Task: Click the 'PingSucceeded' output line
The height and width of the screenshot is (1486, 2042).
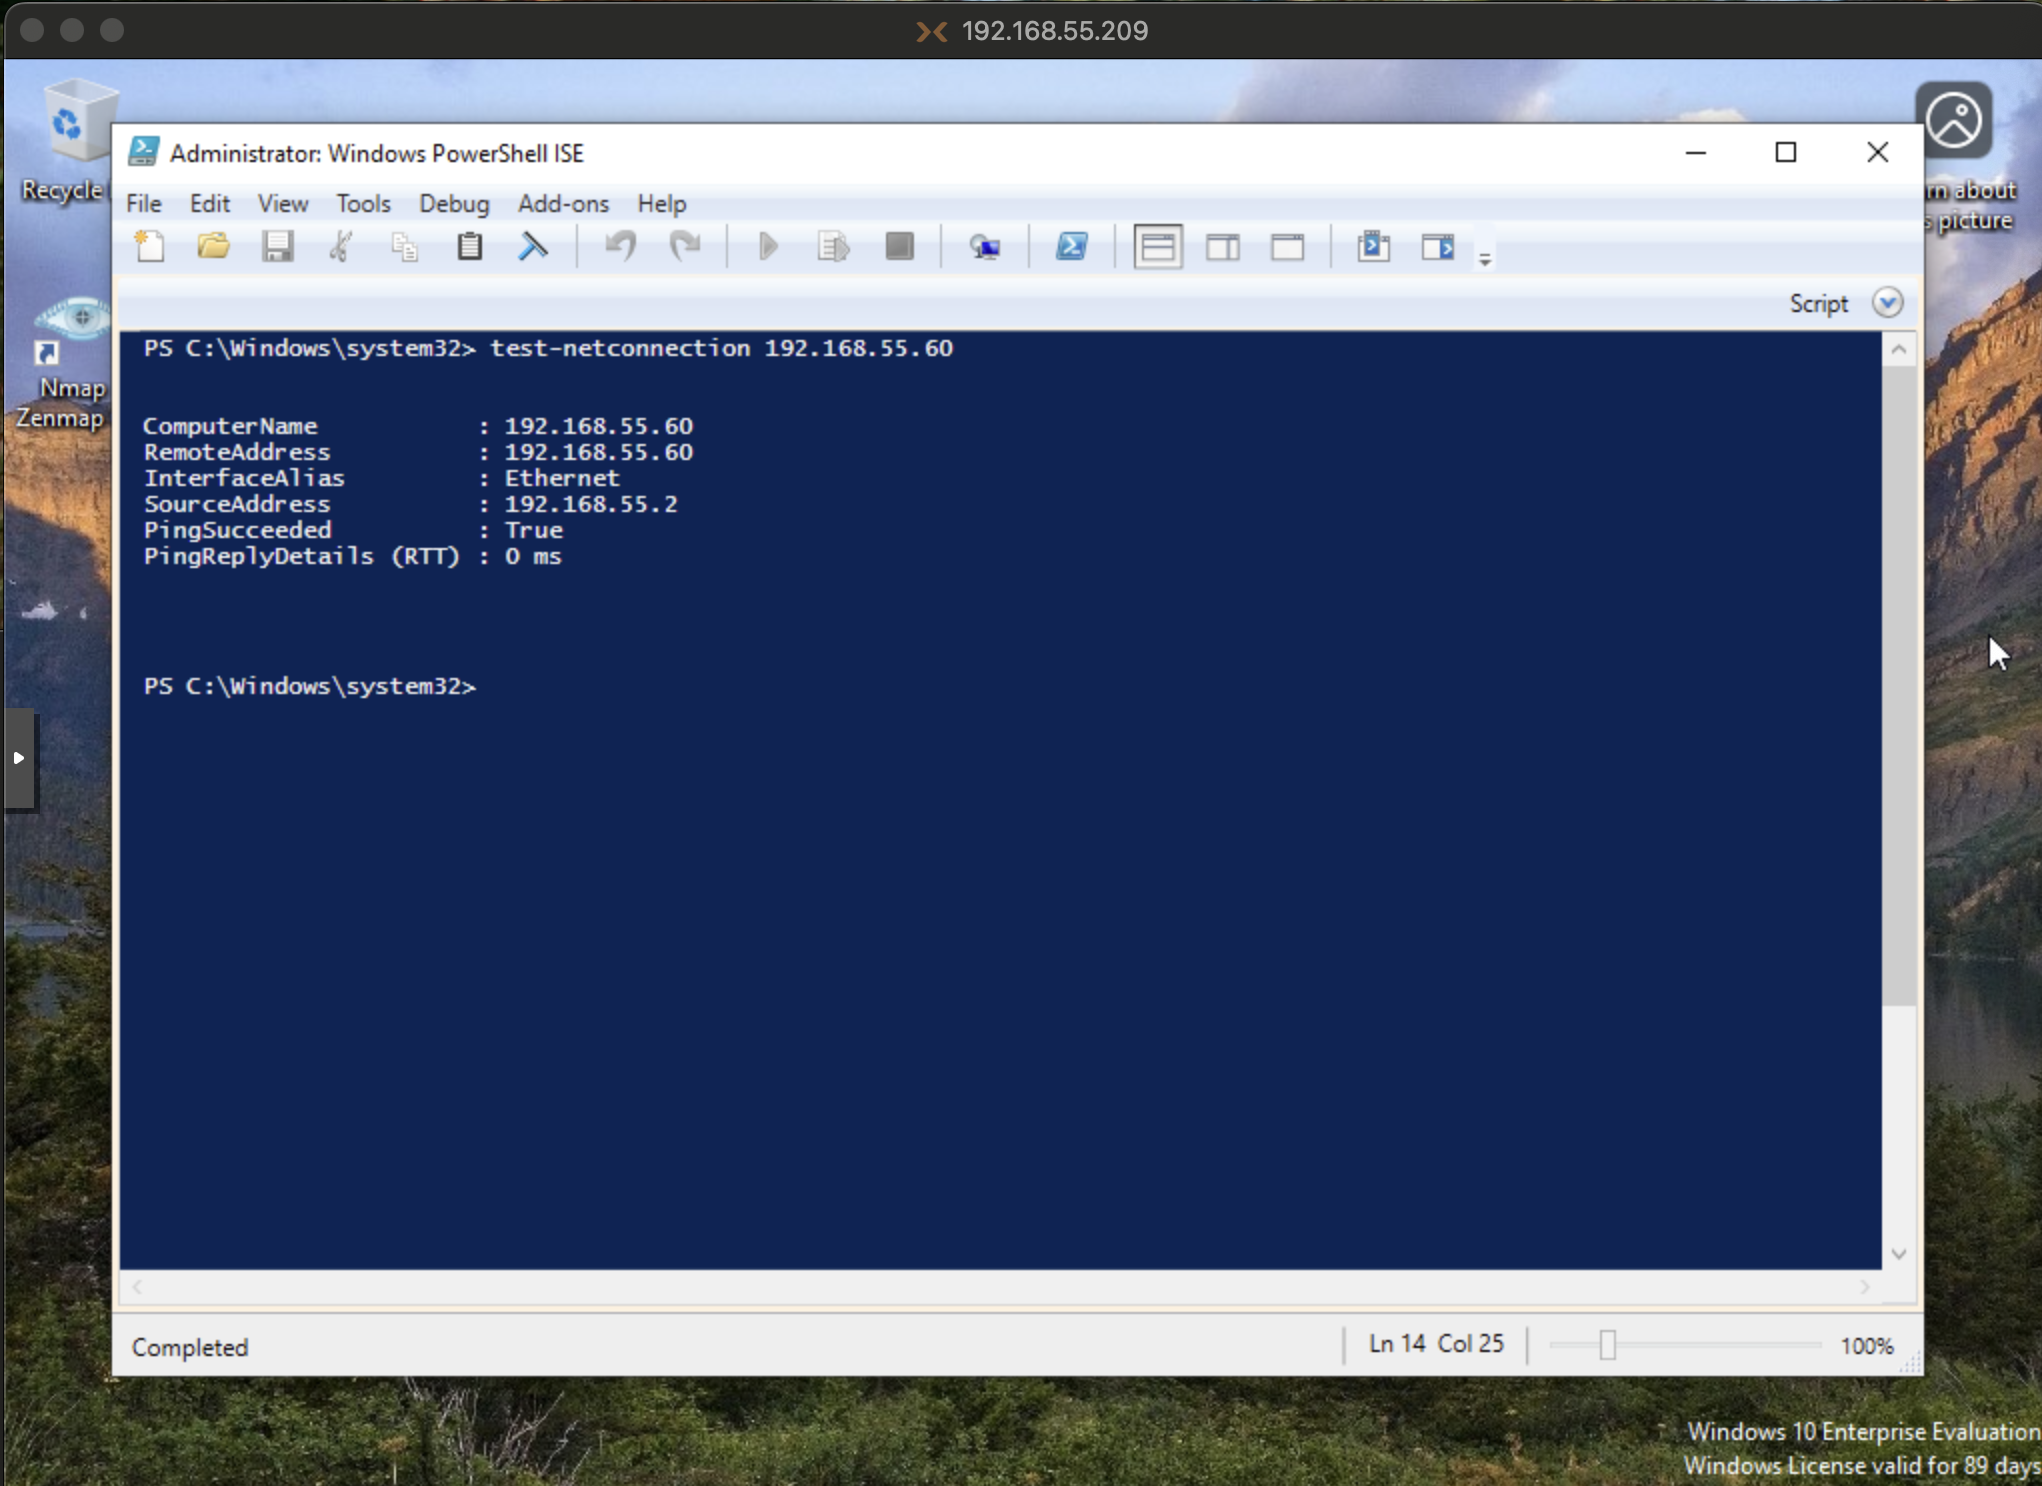Action: click(x=353, y=530)
